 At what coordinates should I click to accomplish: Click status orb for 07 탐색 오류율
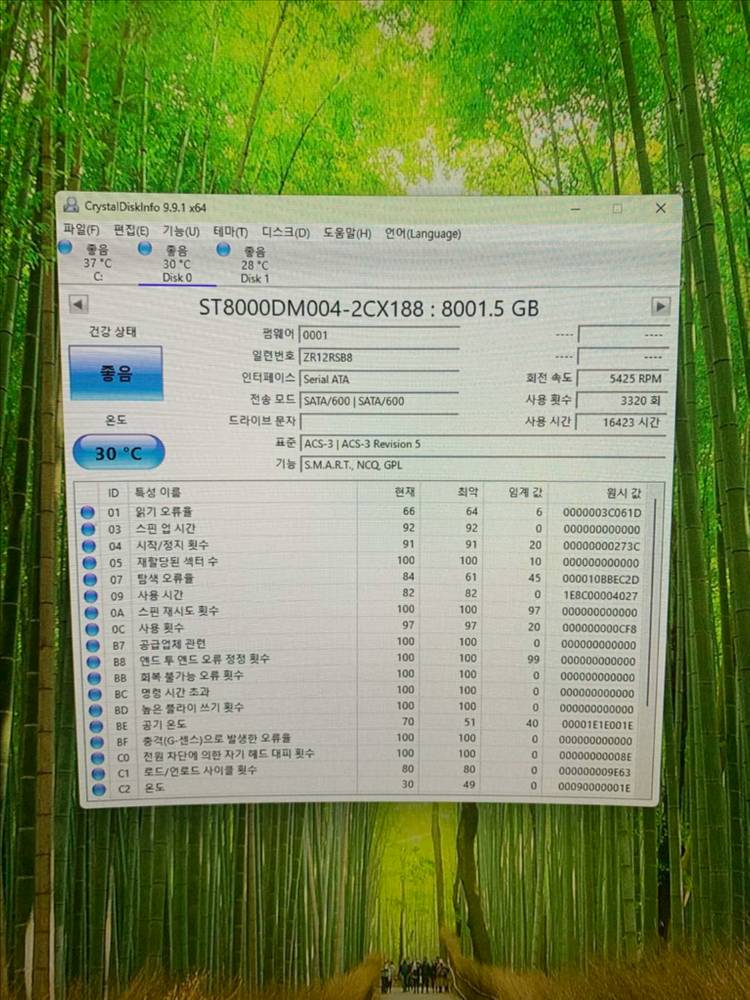click(91, 579)
